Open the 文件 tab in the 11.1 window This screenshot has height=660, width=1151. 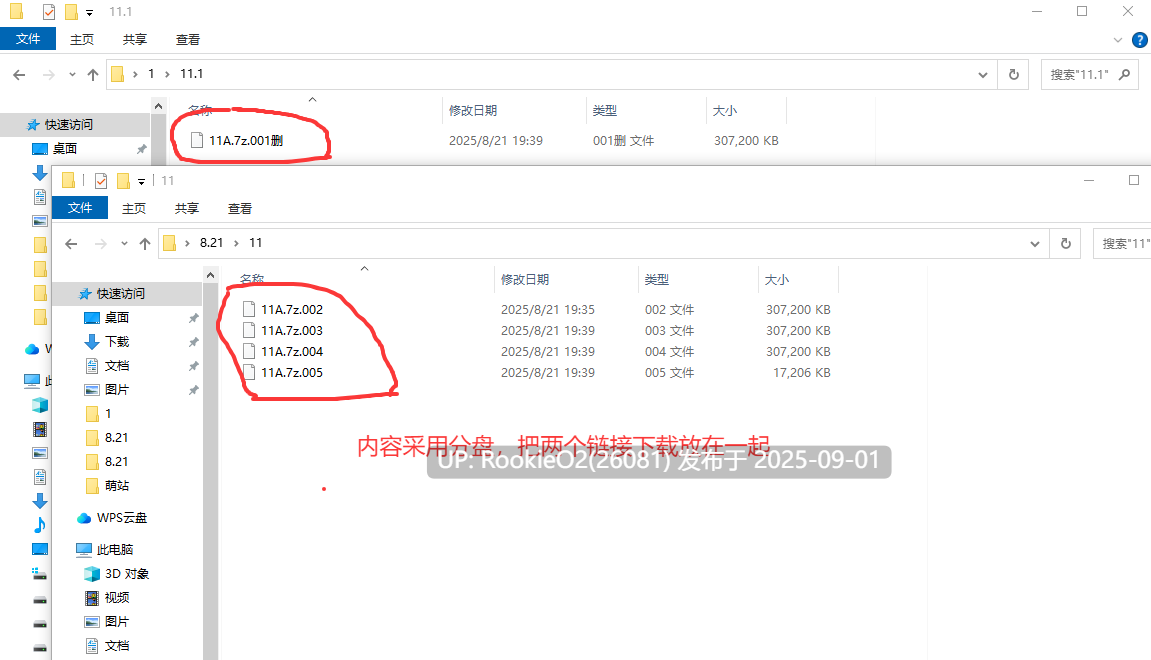[28, 39]
